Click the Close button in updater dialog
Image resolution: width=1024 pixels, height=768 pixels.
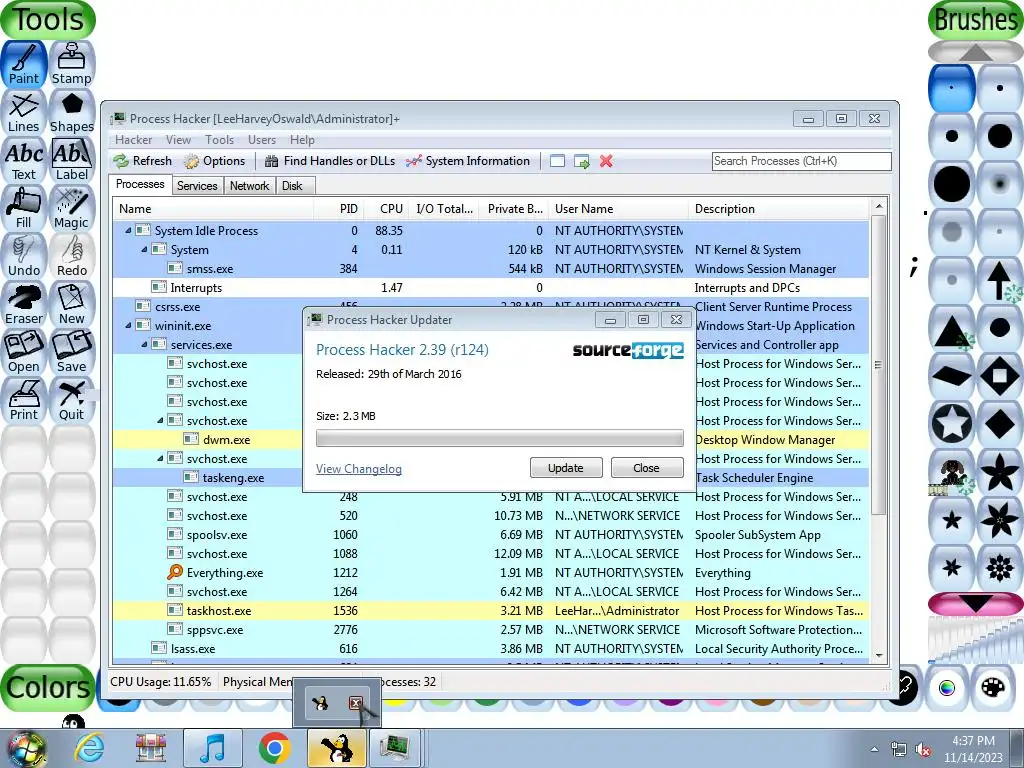coord(647,468)
